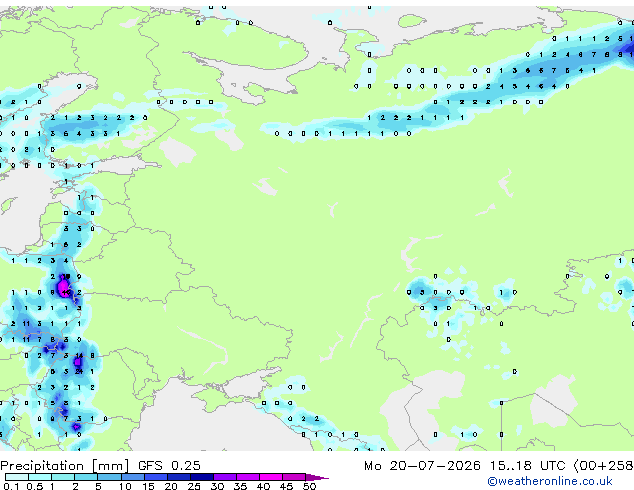Click the '30' legend scale label
This screenshot has height=490, width=634.
pyautogui.click(x=217, y=486)
